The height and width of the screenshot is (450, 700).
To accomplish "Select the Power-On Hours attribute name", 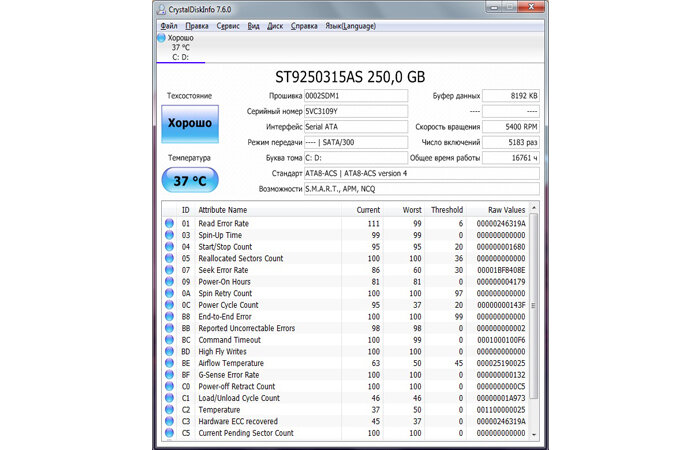I will click(224, 281).
